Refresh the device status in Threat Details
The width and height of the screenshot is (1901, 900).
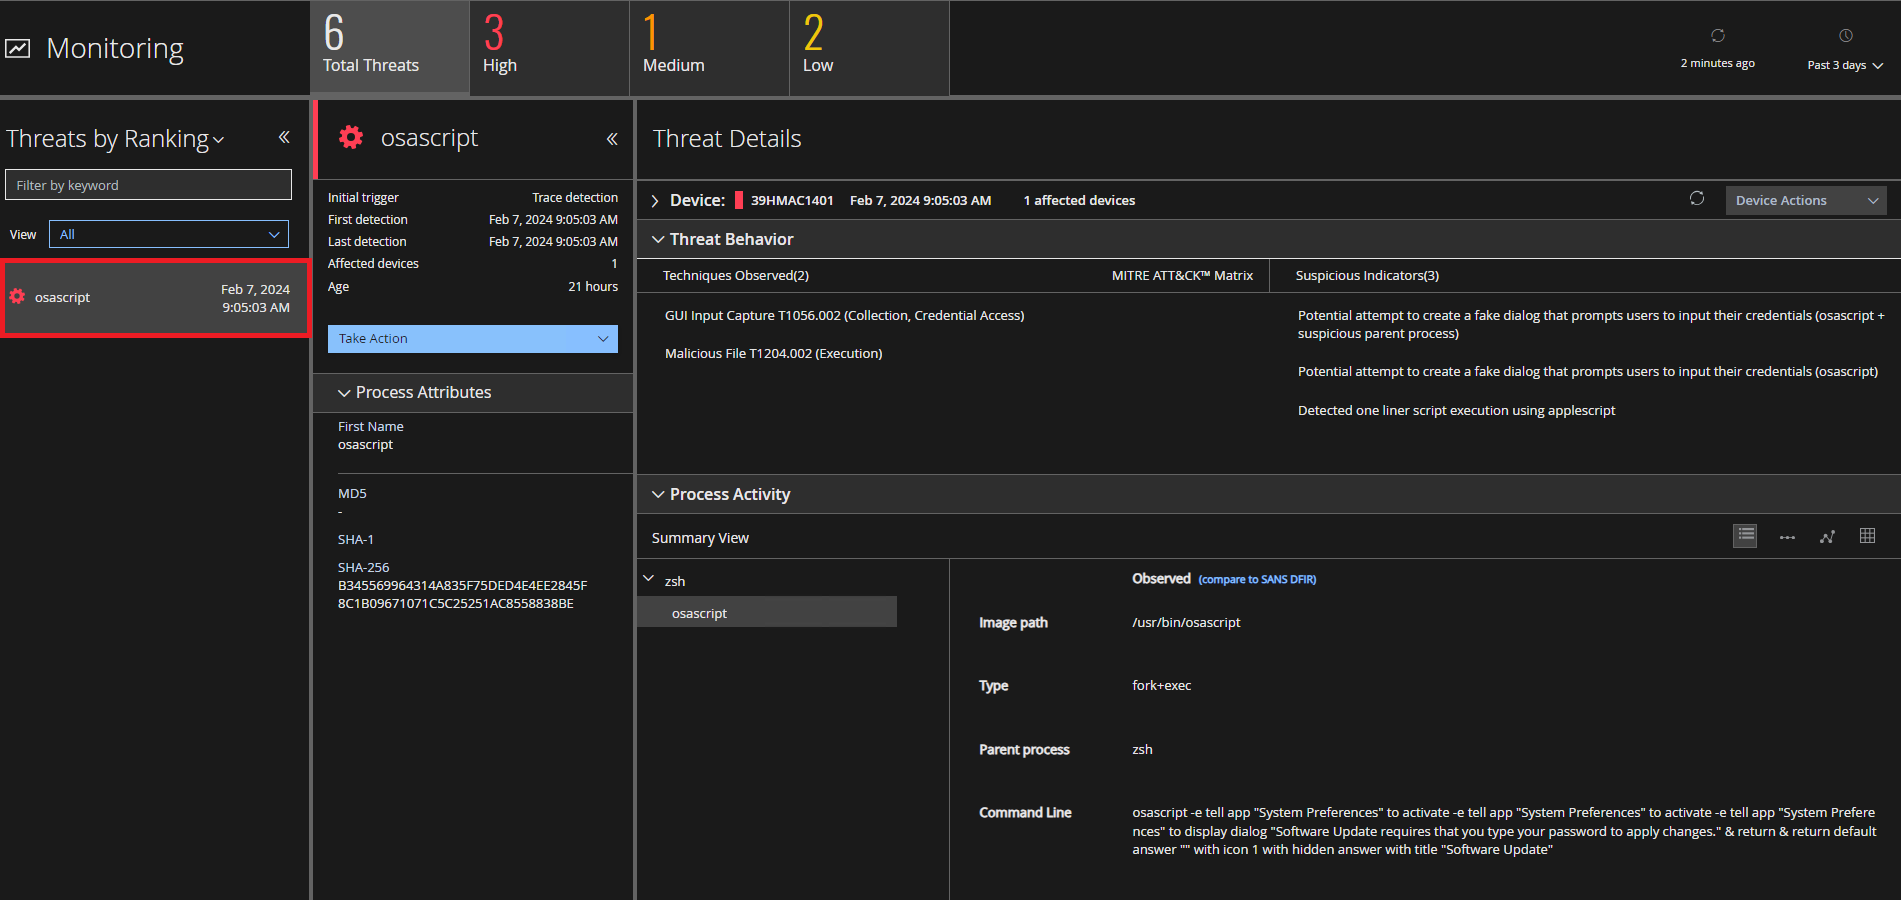[x=1697, y=199]
